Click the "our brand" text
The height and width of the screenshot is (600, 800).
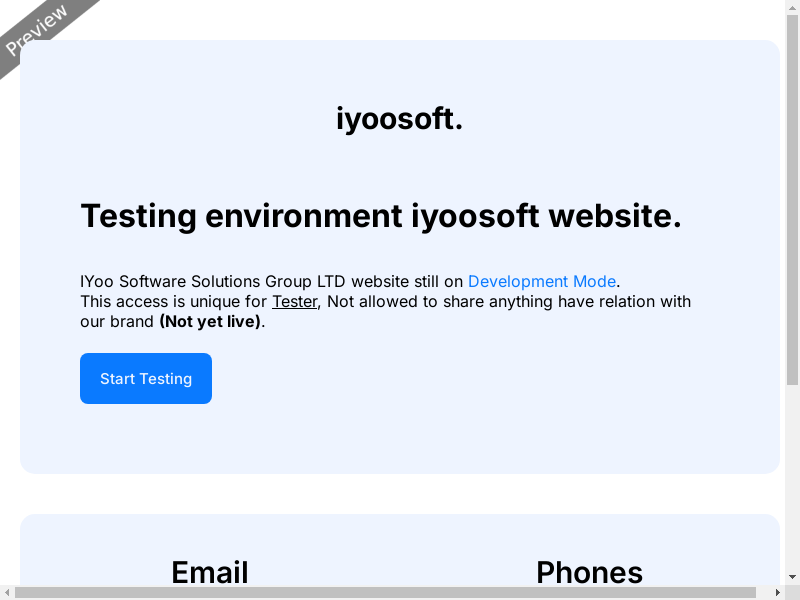[117, 321]
